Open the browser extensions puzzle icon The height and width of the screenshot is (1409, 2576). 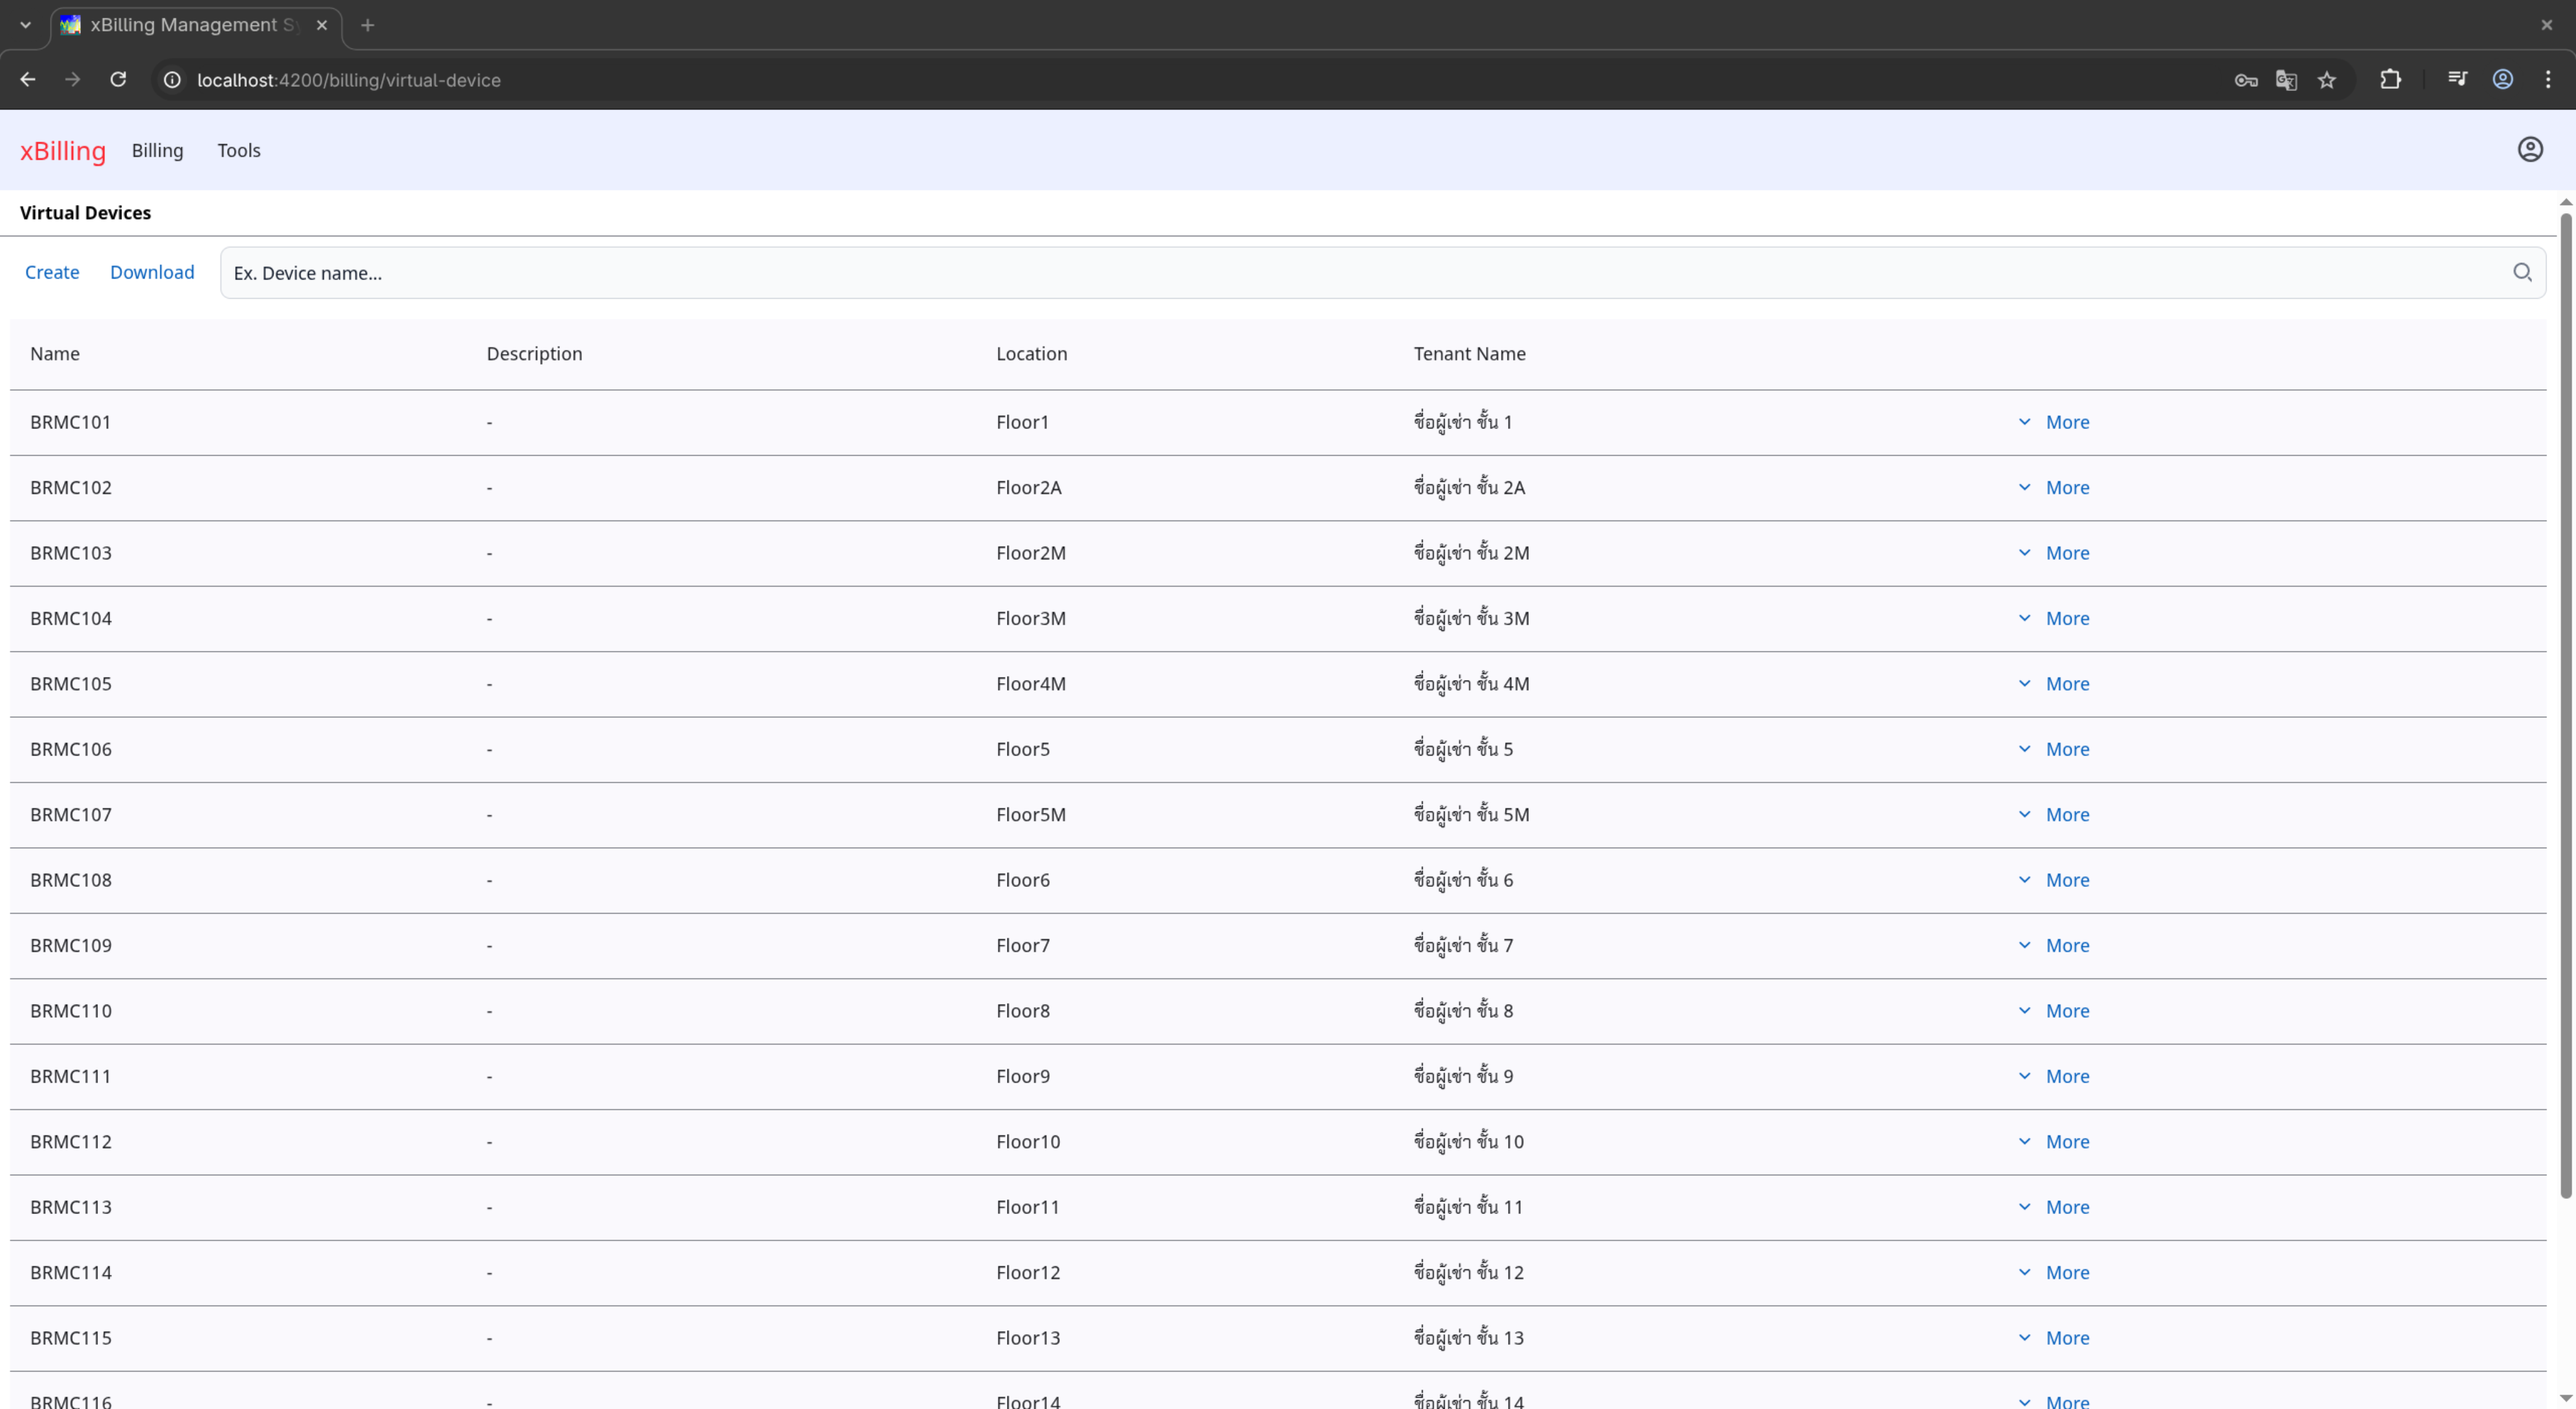(x=2390, y=80)
